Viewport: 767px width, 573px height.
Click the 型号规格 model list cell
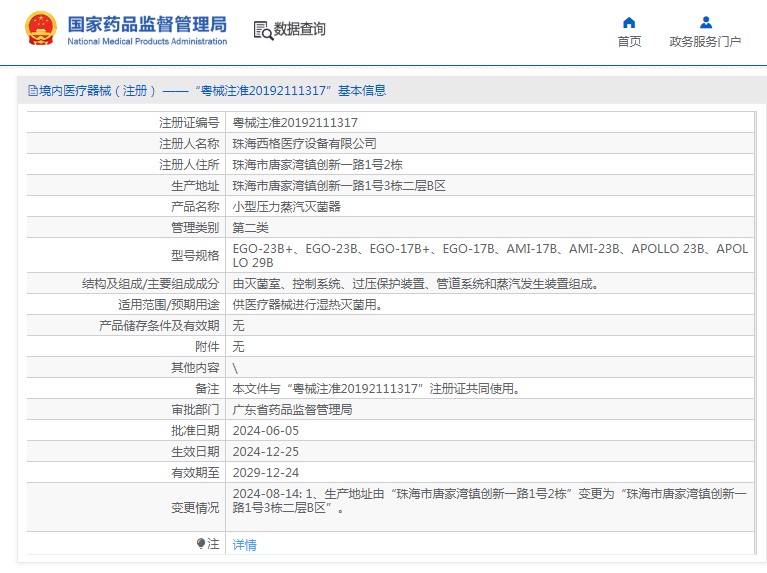click(490, 255)
